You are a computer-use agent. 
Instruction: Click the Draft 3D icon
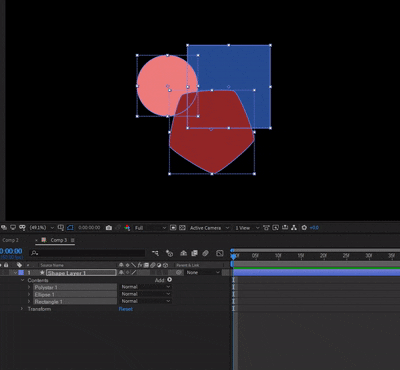(170, 253)
